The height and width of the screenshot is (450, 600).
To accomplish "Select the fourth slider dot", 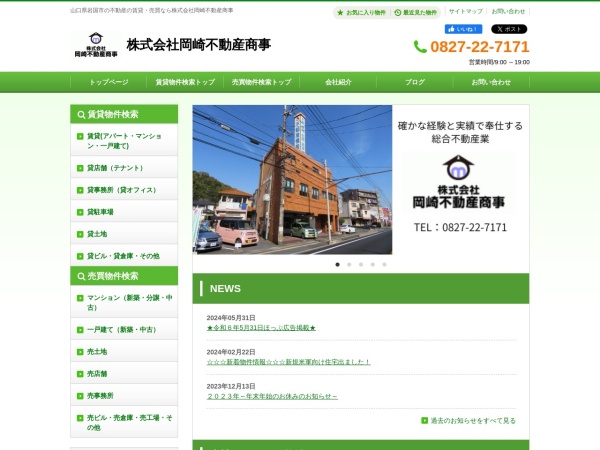I will [x=373, y=264].
